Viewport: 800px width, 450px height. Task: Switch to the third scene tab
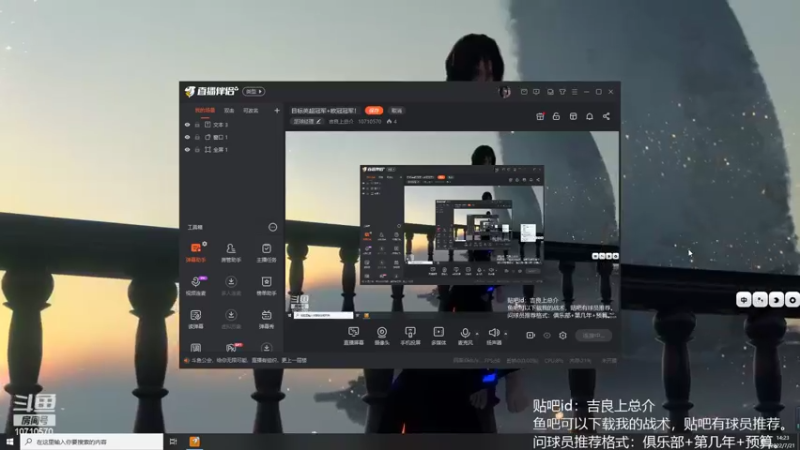(x=251, y=110)
